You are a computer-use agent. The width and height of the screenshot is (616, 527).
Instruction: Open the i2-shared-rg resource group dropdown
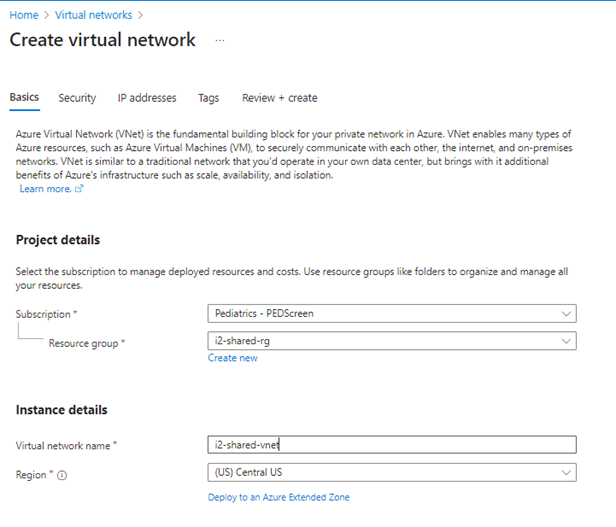pos(392,341)
